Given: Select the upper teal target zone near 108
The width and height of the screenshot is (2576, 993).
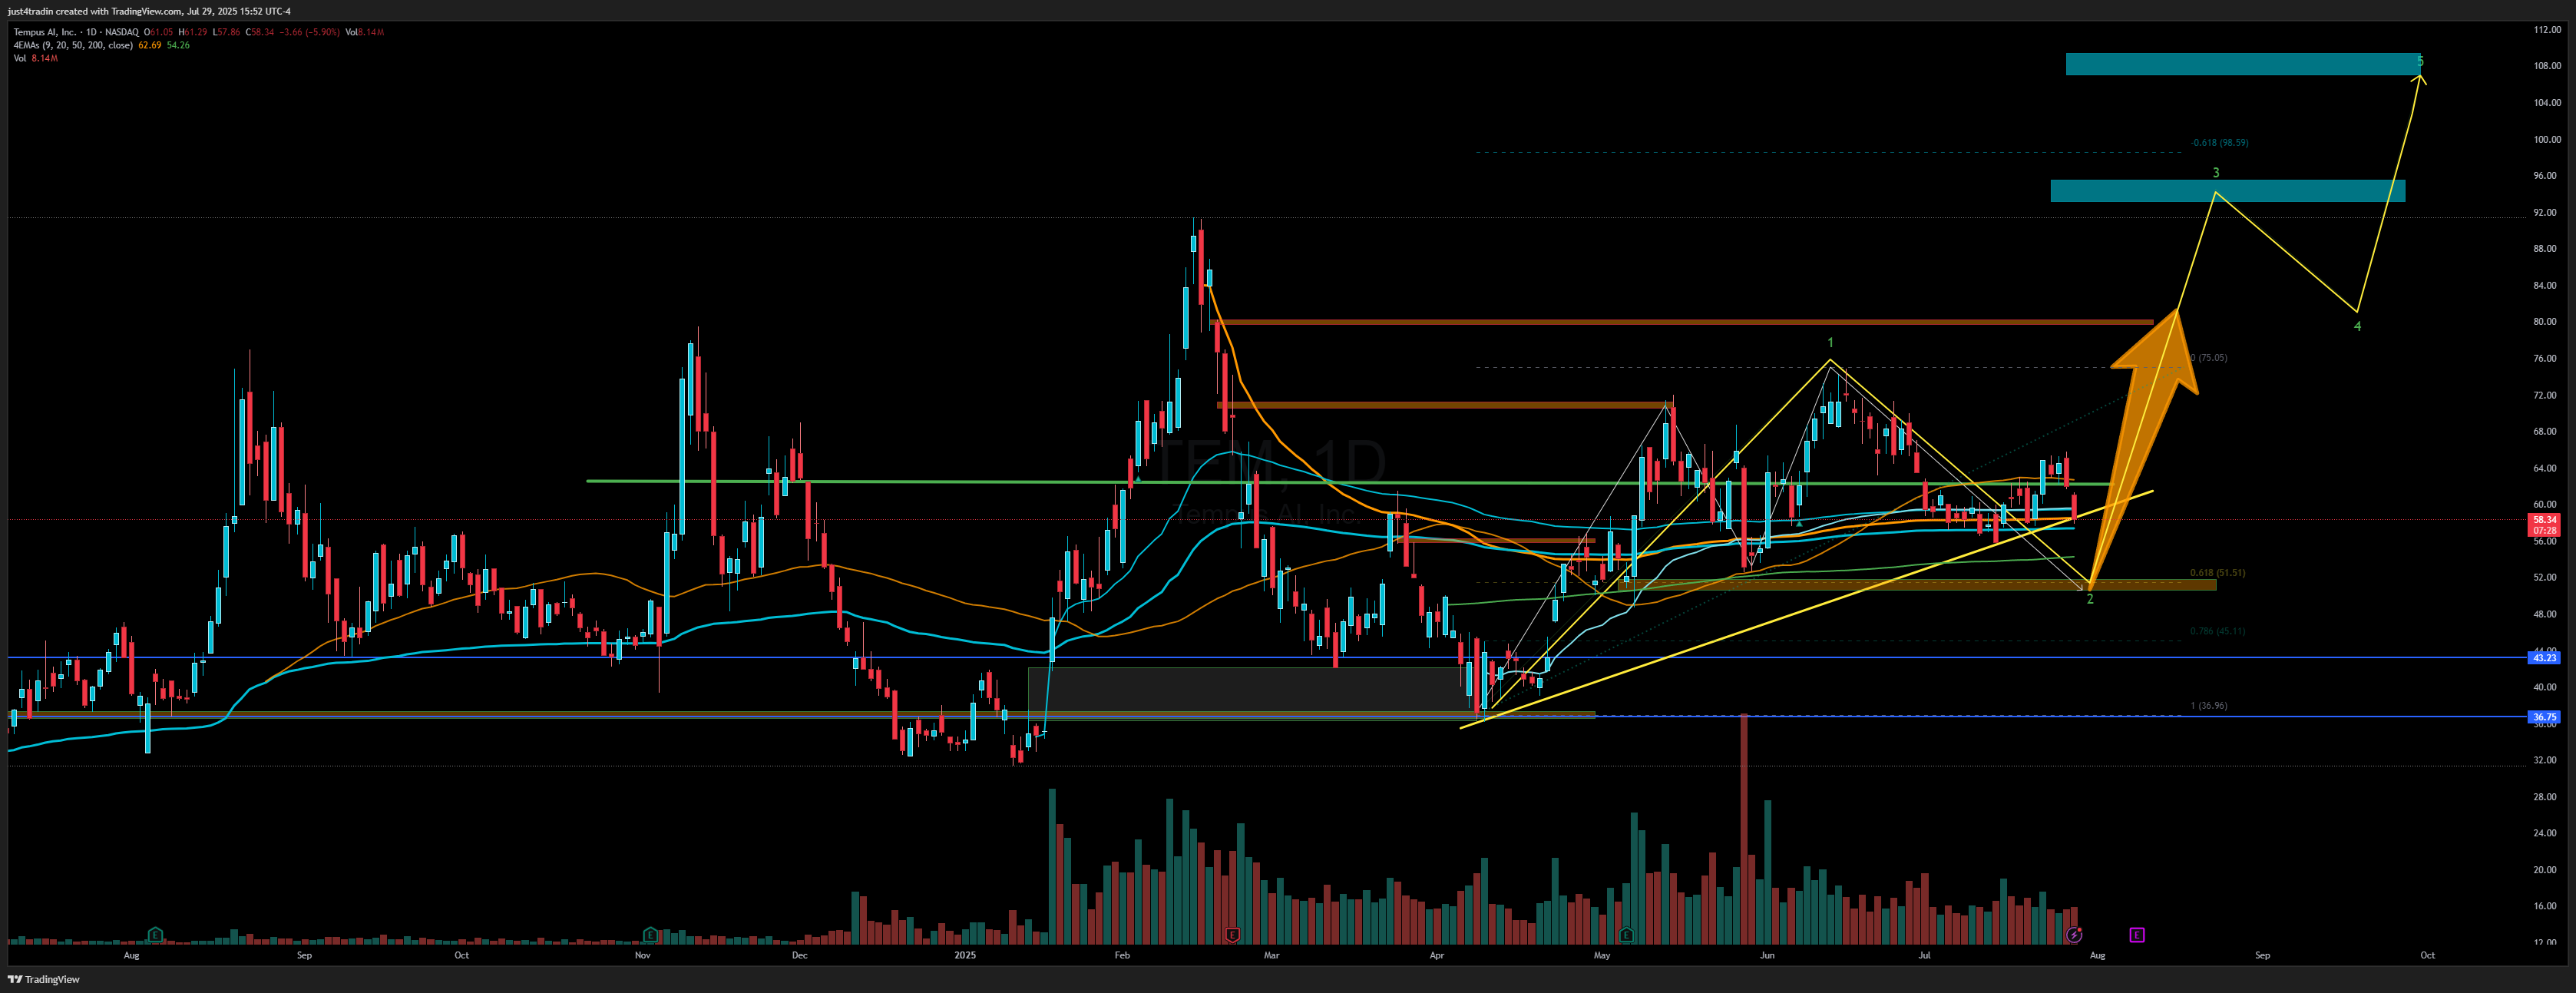Looking at the screenshot, I should tap(2243, 64).
